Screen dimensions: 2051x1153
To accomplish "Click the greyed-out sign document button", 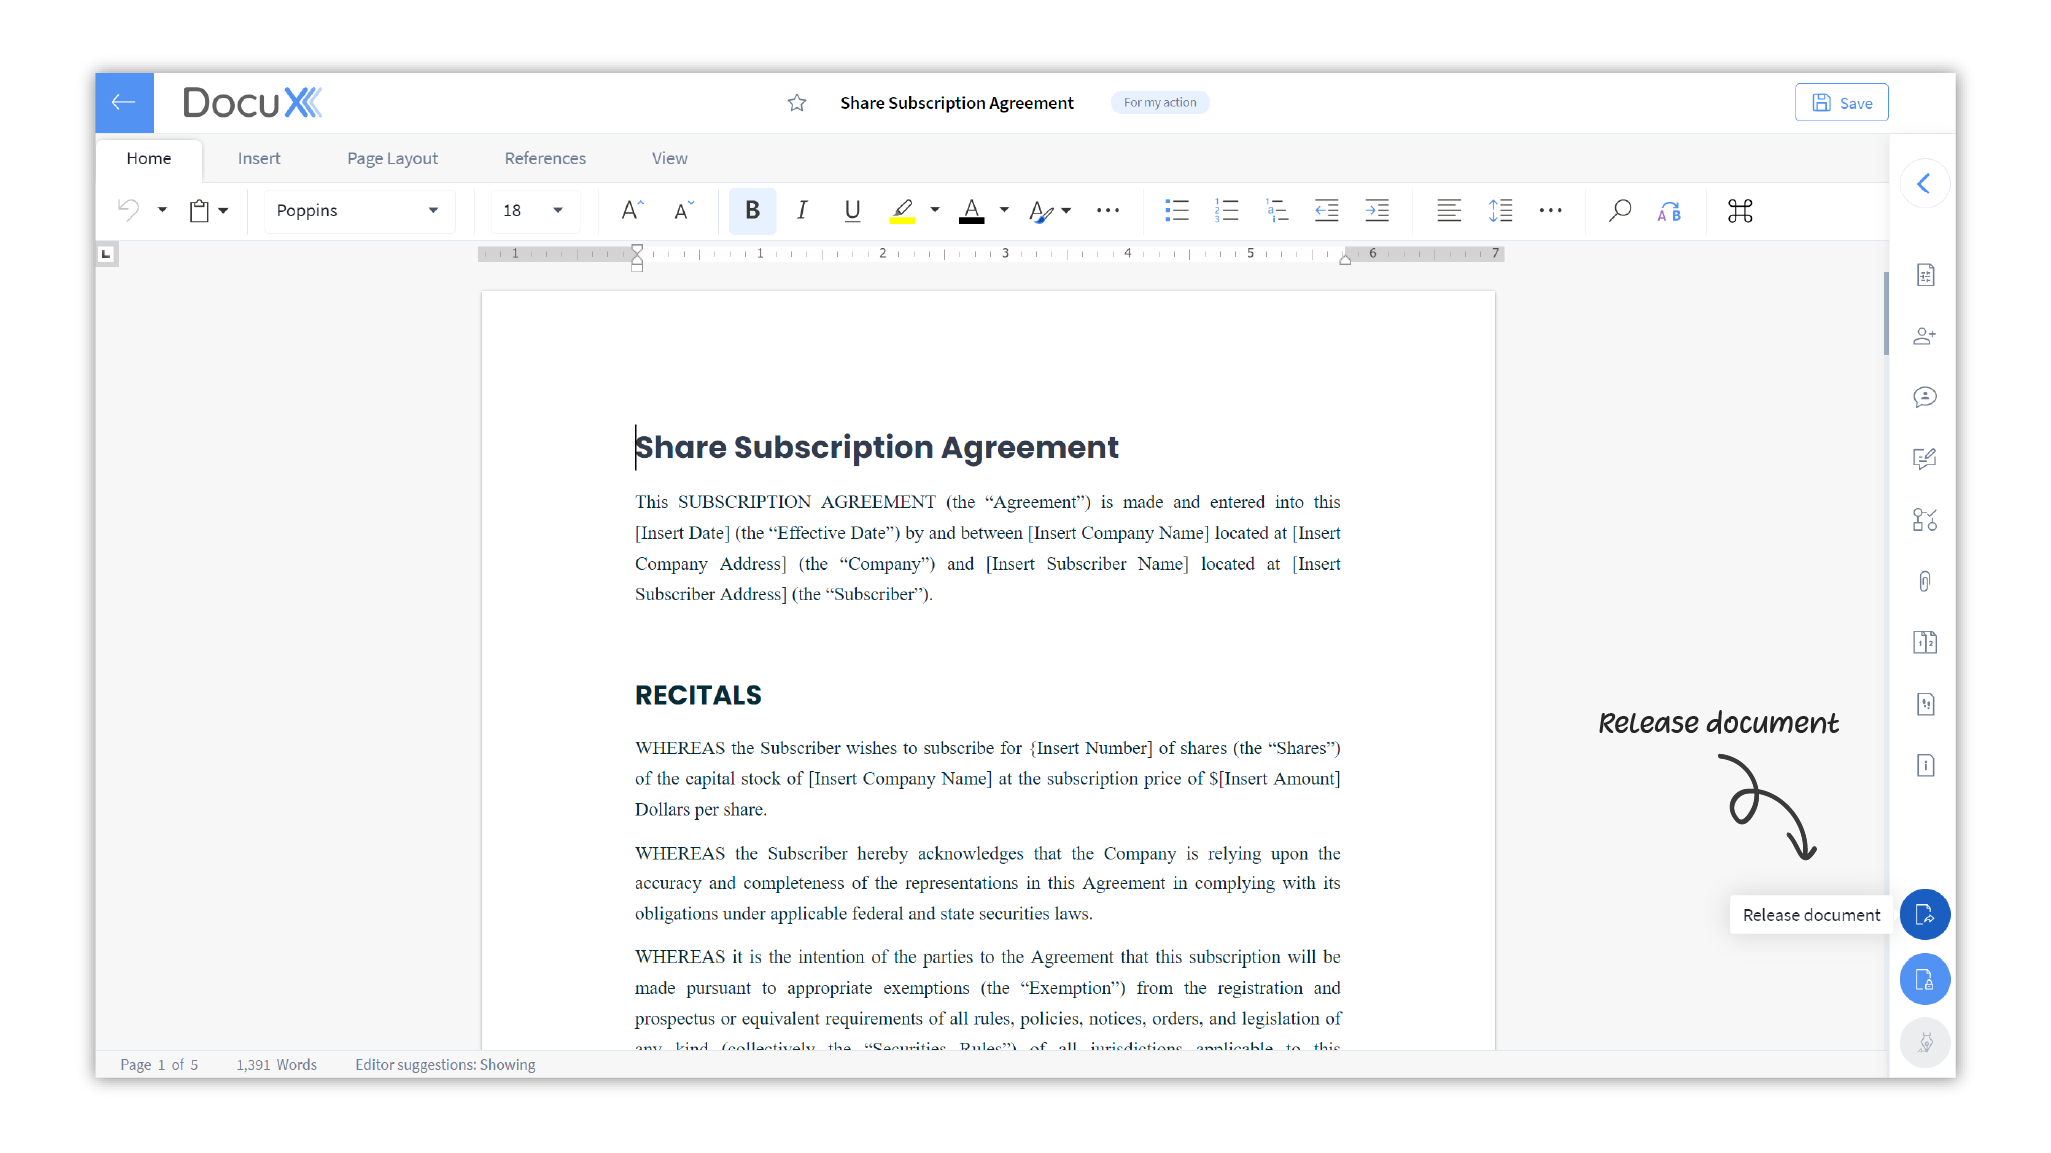I will (1925, 1043).
